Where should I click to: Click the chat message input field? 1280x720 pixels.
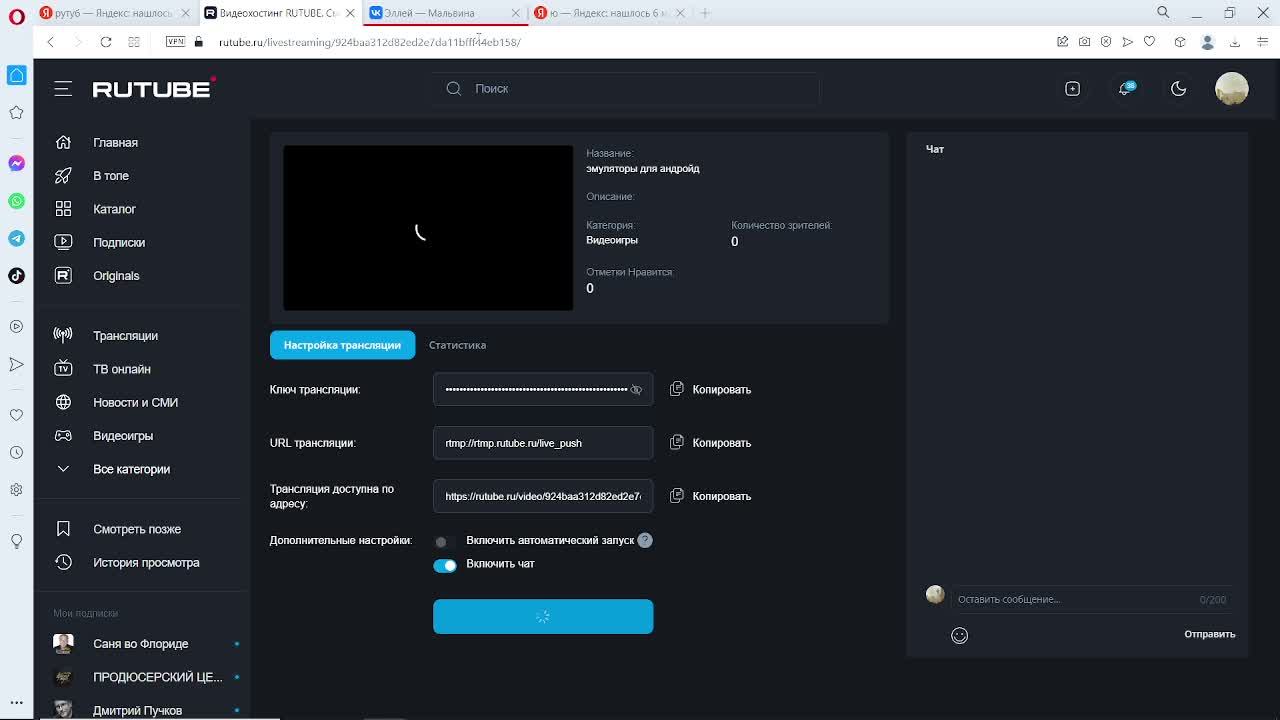click(x=1090, y=599)
